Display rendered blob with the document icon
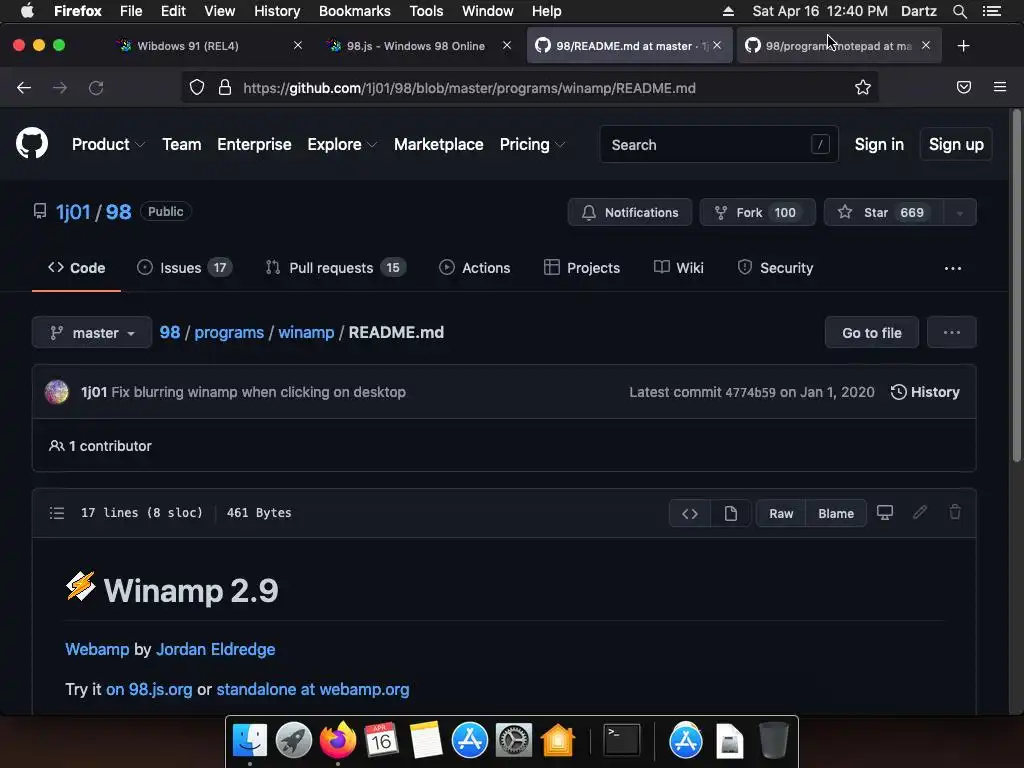The image size is (1024, 768). (731, 513)
